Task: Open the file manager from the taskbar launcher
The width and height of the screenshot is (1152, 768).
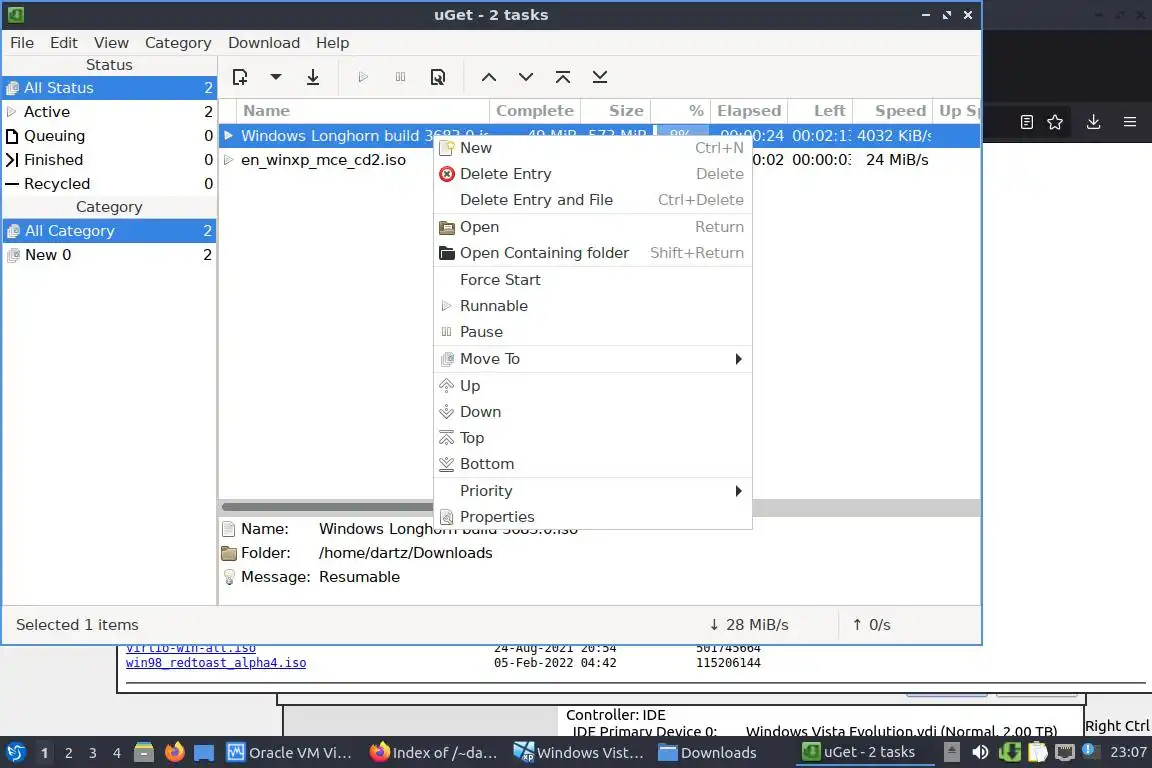Action: [x=144, y=753]
